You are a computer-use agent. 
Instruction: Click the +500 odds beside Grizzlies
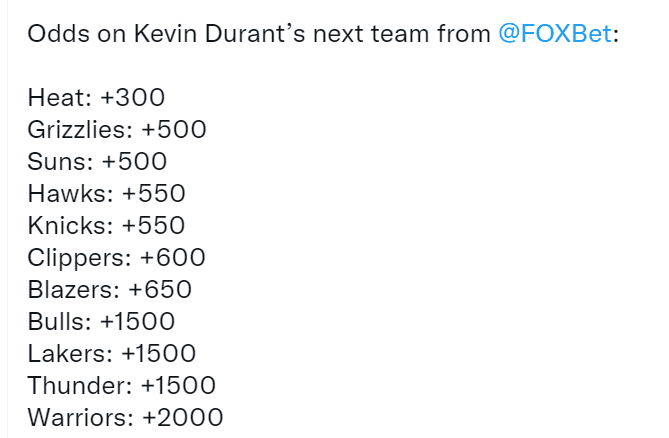(x=174, y=129)
